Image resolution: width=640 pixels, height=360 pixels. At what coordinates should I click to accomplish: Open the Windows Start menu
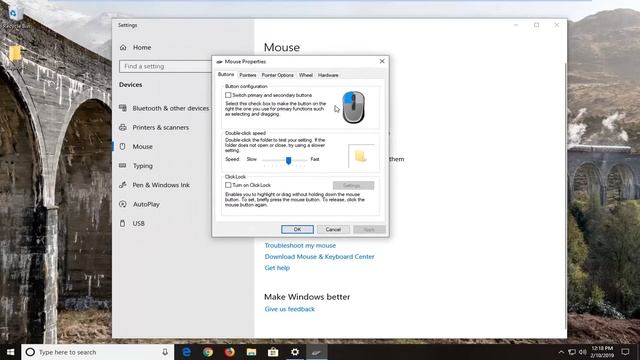(10, 352)
